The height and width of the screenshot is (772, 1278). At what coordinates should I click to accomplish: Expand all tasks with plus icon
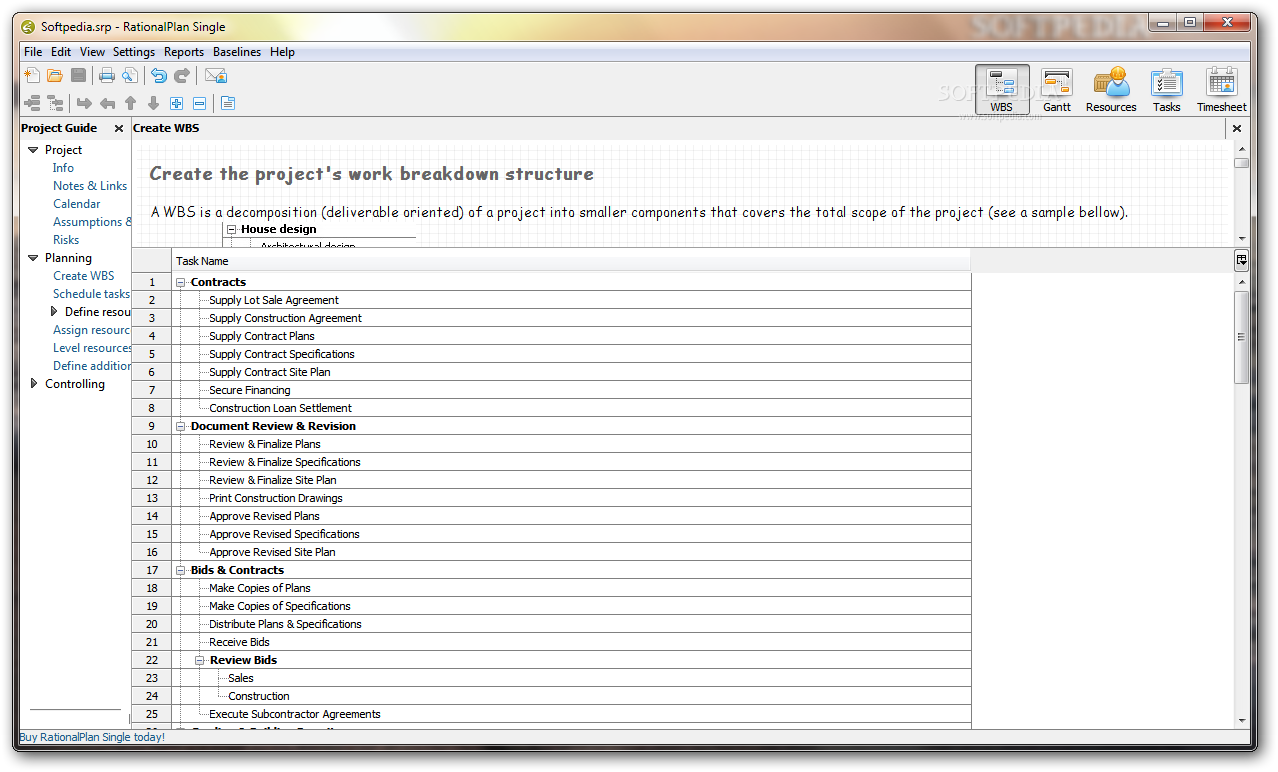tap(176, 103)
